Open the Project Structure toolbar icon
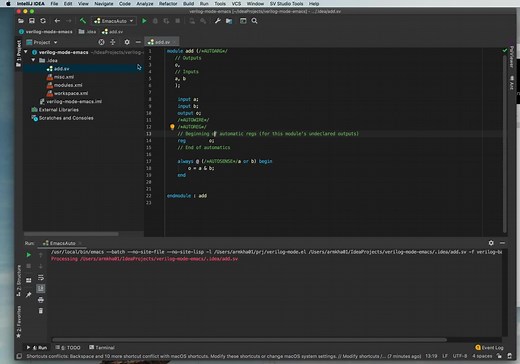This screenshot has width=520, height=364. pos(229,21)
